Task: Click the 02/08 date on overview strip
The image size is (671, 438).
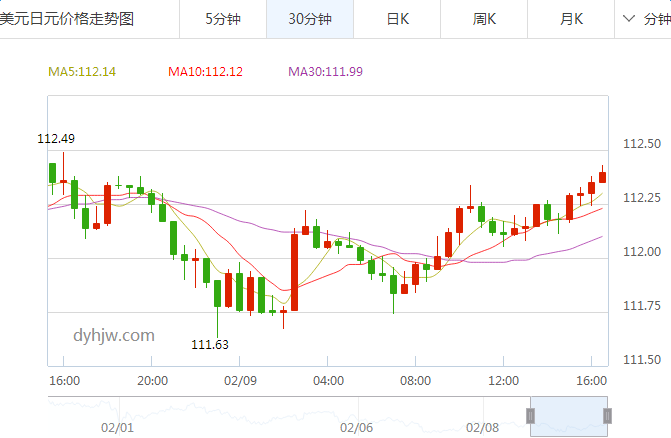Action: tap(482, 428)
